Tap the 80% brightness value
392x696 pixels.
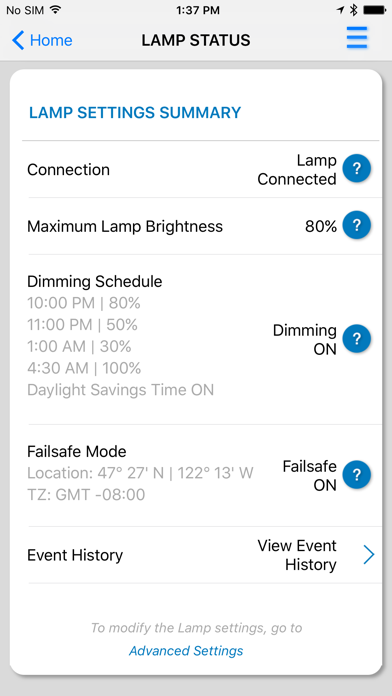[x=321, y=226]
